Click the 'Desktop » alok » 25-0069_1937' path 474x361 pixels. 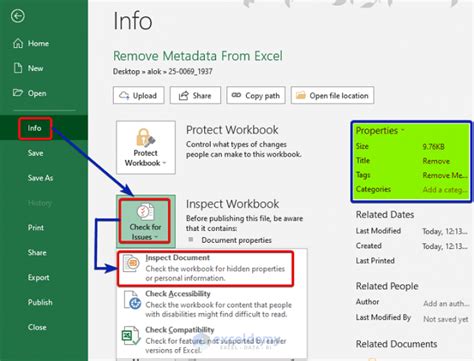pyautogui.click(x=163, y=71)
